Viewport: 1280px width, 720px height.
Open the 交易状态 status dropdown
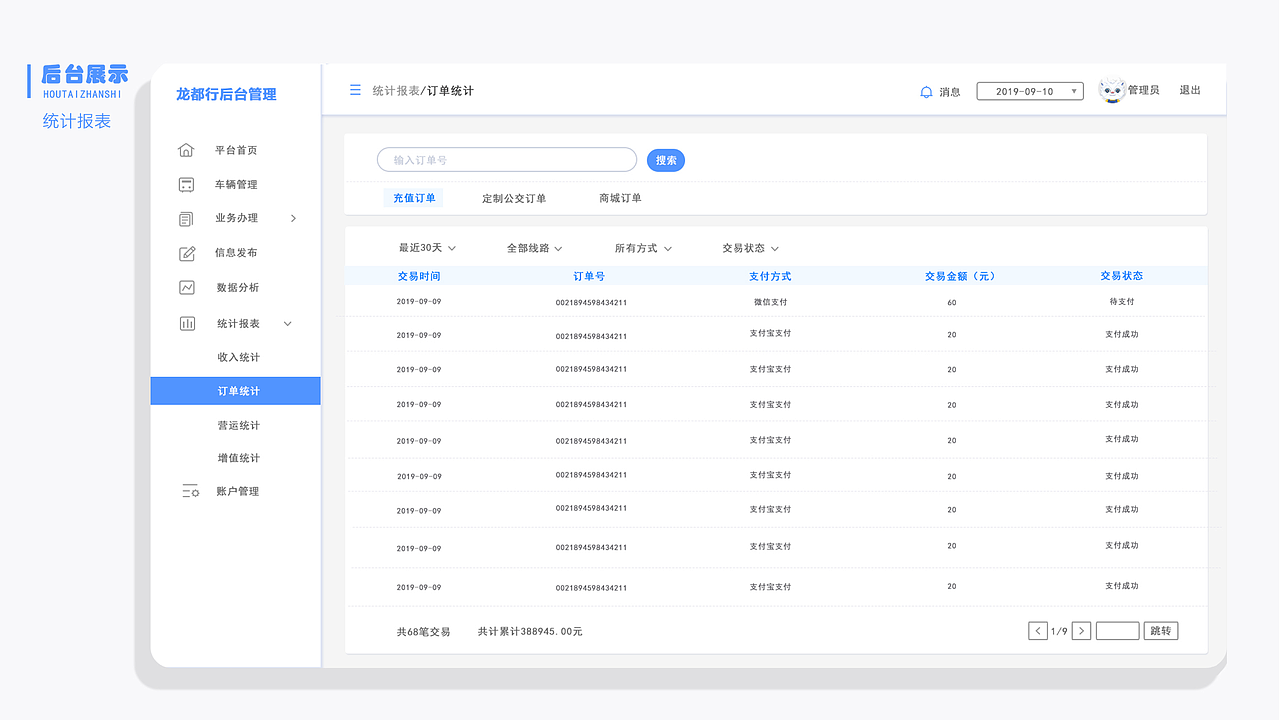749,247
